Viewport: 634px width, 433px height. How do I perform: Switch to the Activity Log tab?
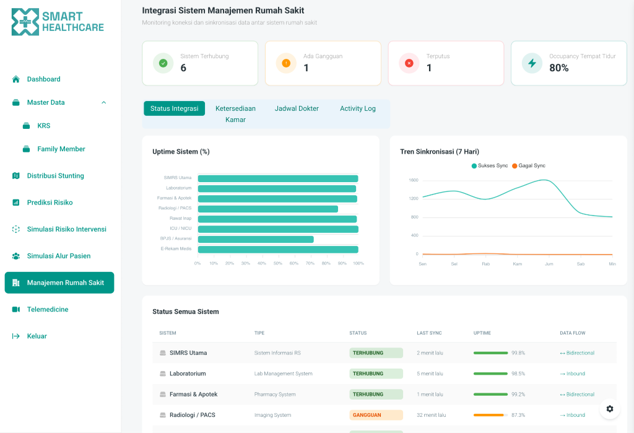357,108
